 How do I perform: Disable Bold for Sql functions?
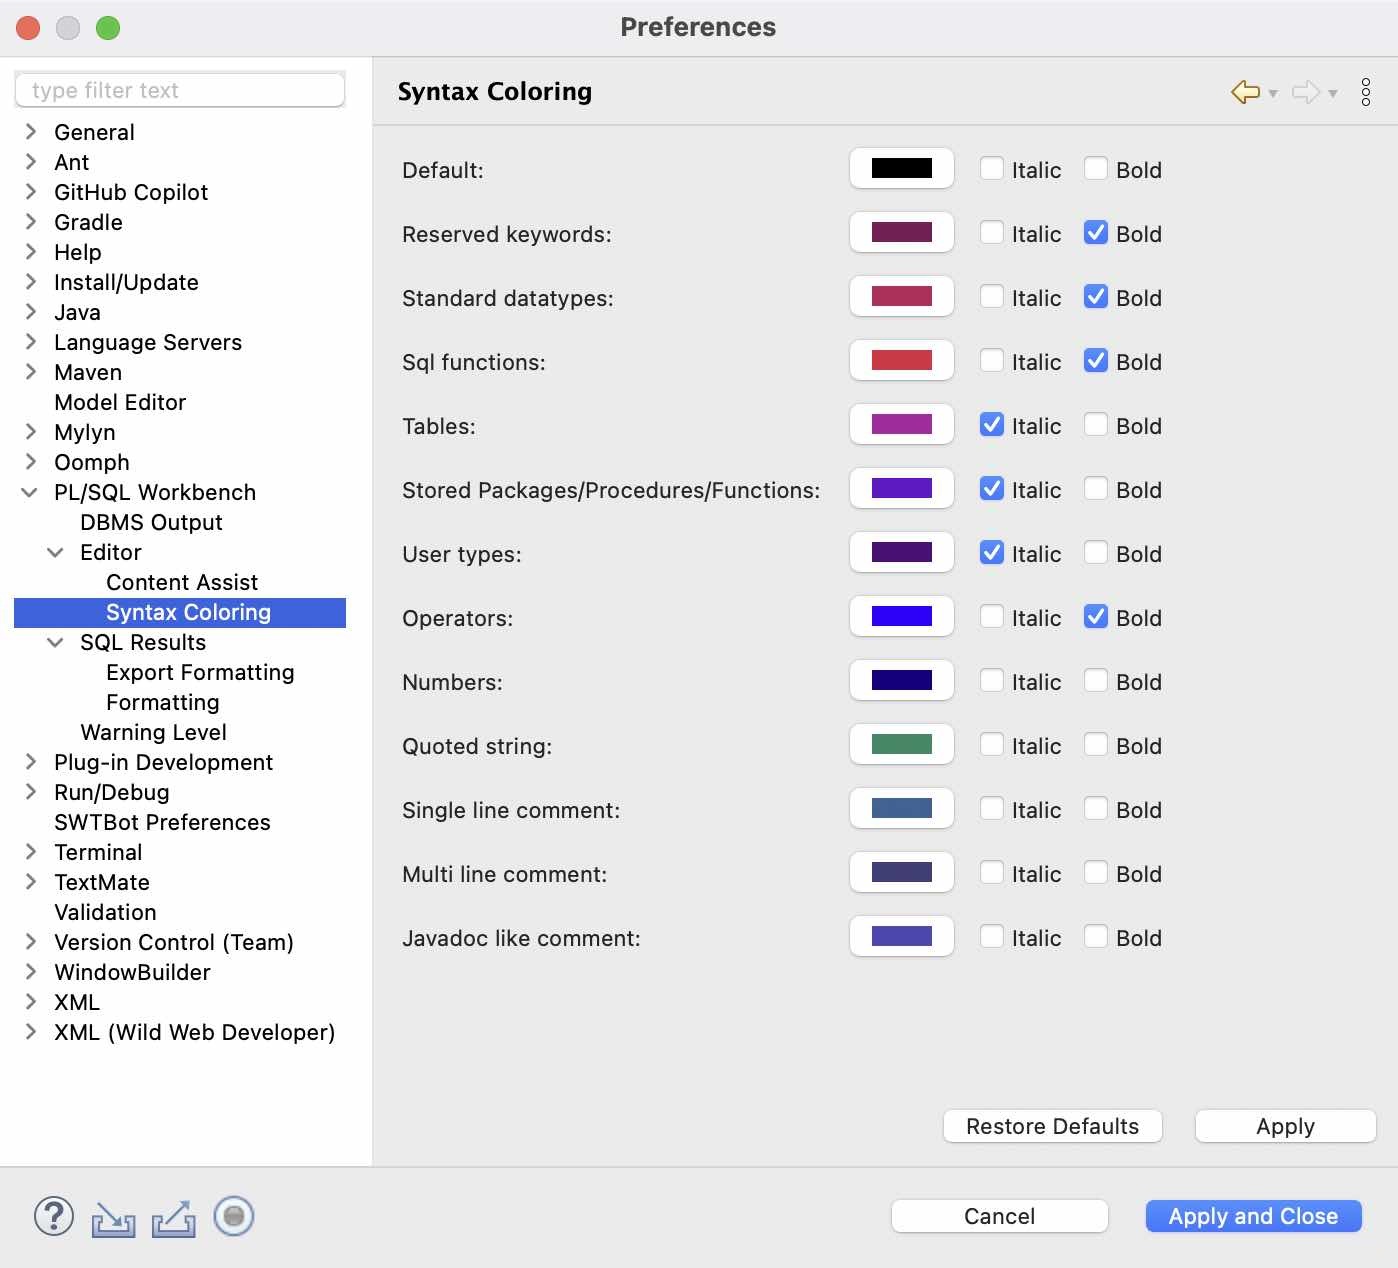1096,360
